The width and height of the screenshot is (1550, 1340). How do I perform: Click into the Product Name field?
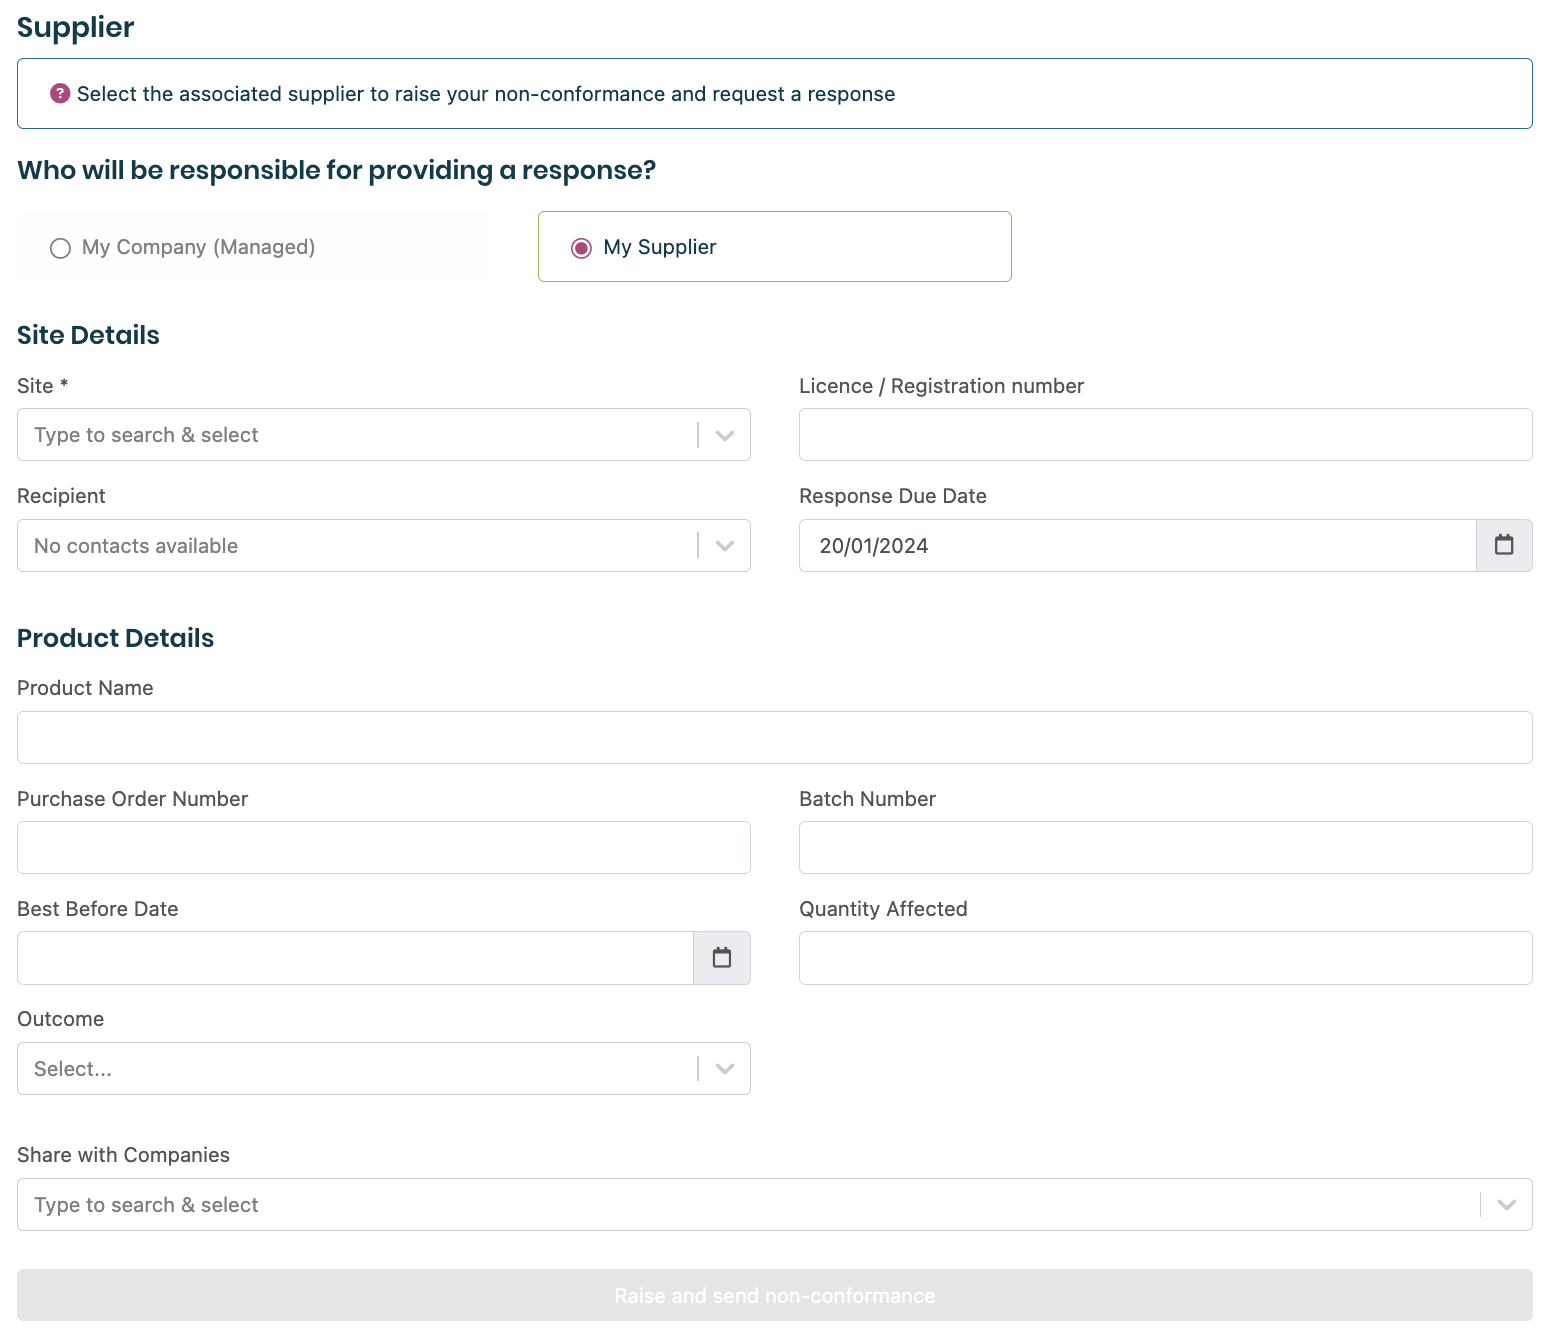(774, 738)
